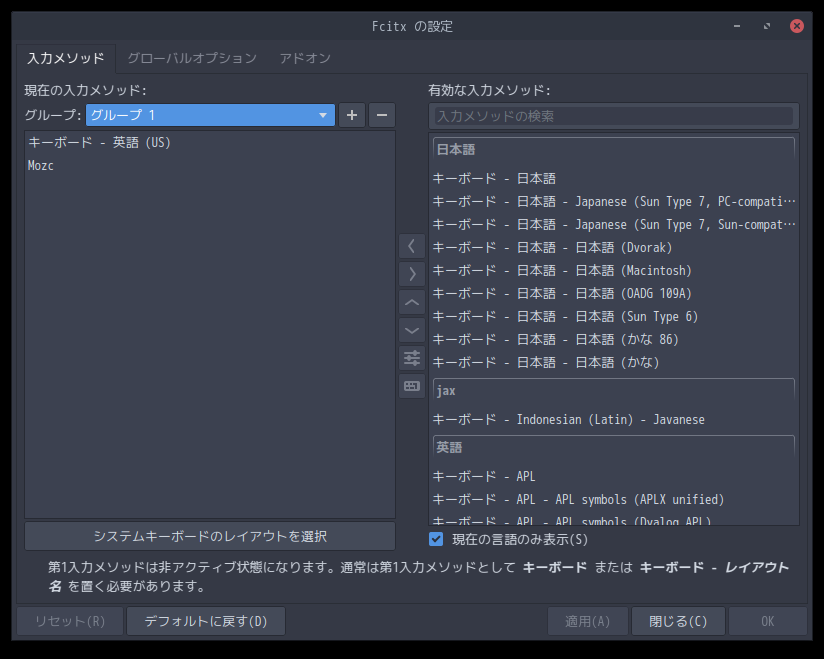Open the グループ 1 dropdown
This screenshot has width=824, height=659.
210,115
